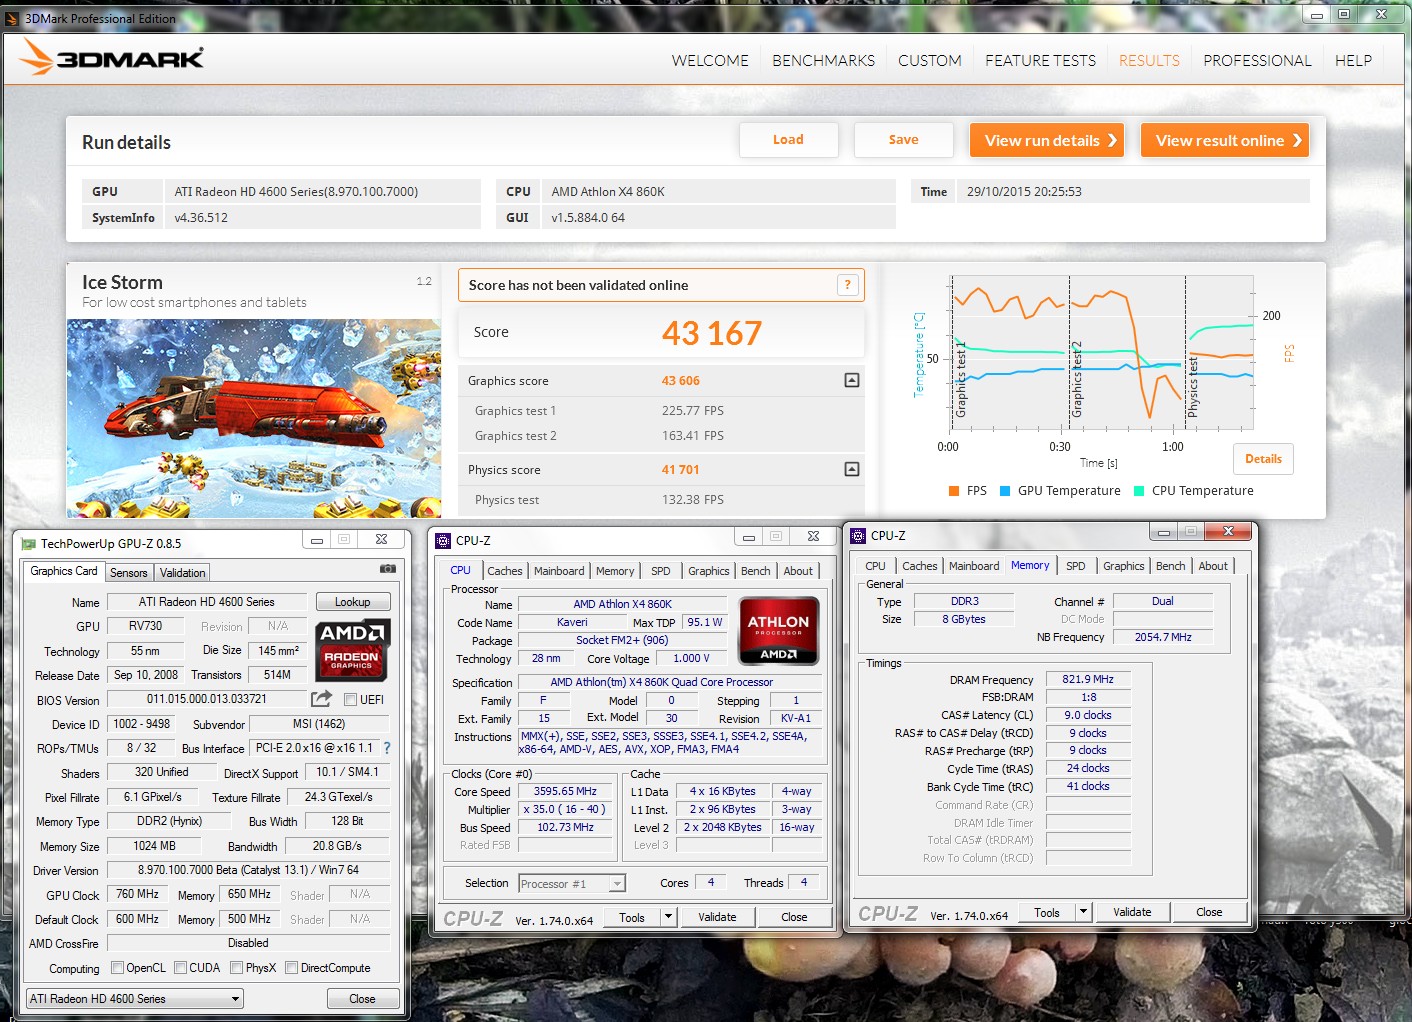Open chart Details button

coord(1263,459)
